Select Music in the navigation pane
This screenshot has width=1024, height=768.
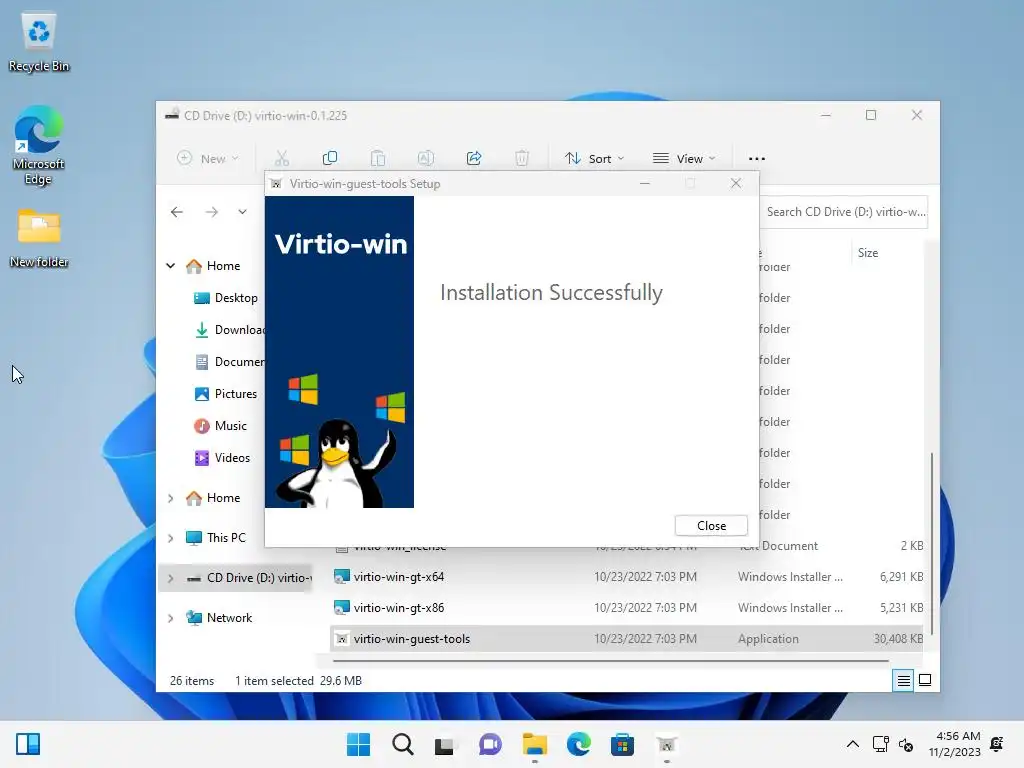click(221, 426)
